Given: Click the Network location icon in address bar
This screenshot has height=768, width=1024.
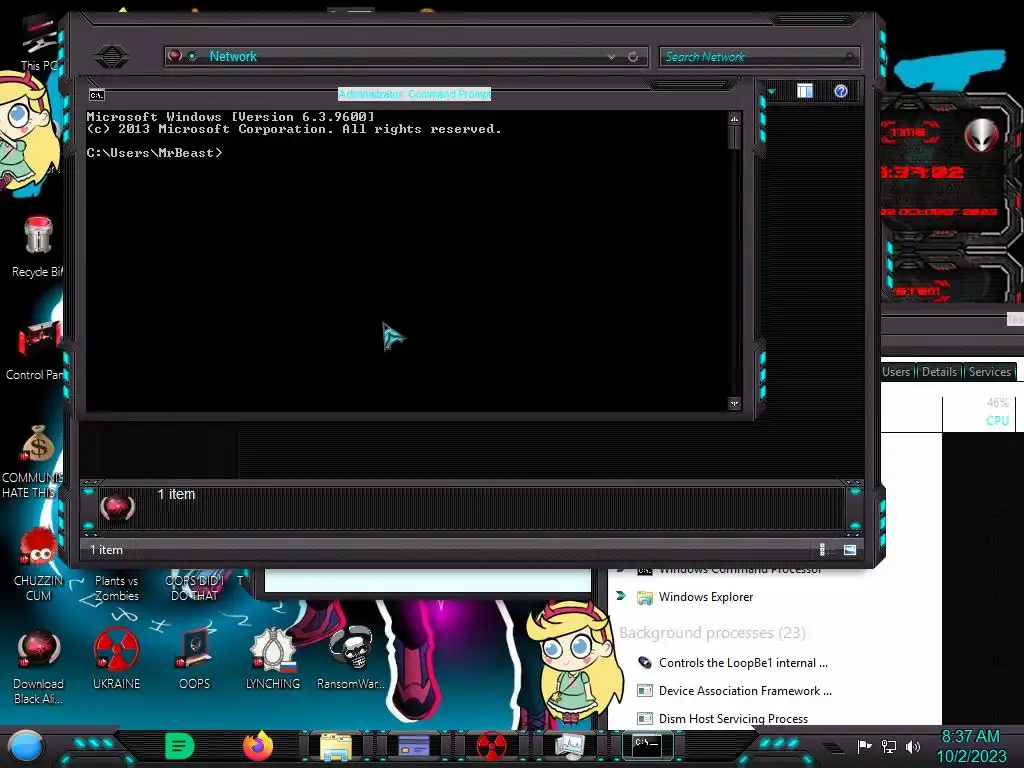Looking at the screenshot, I should (175, 56).
